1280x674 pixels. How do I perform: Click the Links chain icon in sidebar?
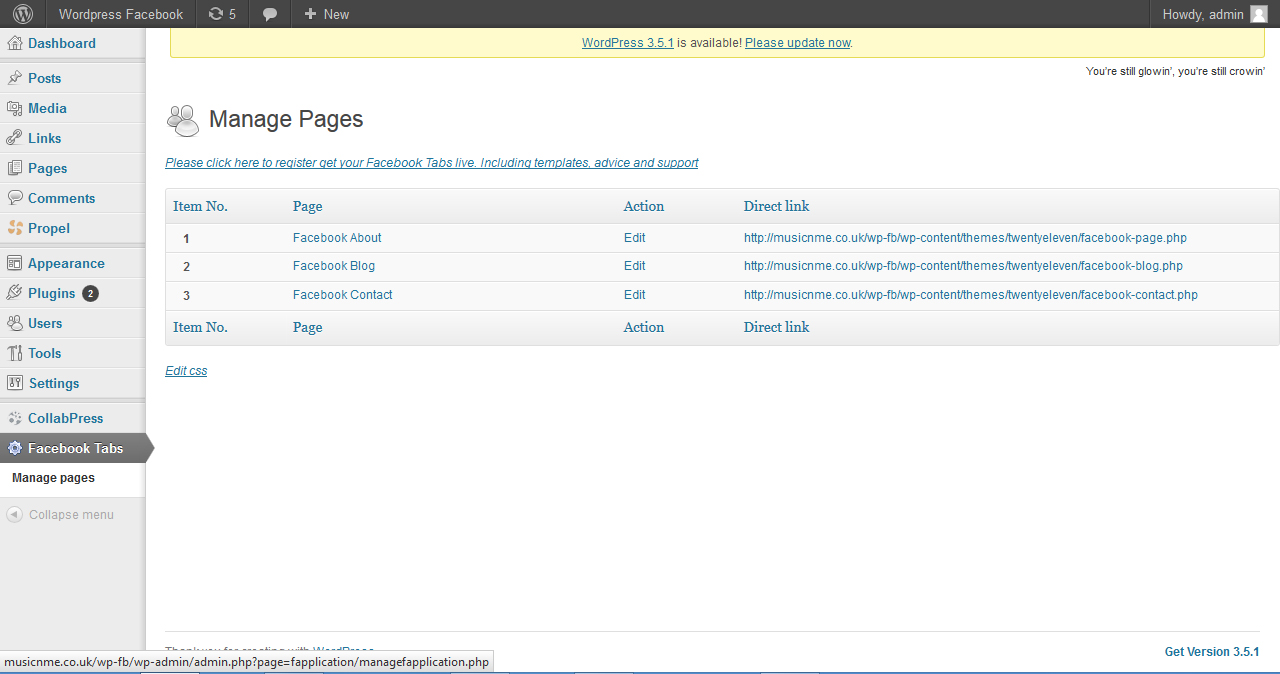tap(15, 138)
